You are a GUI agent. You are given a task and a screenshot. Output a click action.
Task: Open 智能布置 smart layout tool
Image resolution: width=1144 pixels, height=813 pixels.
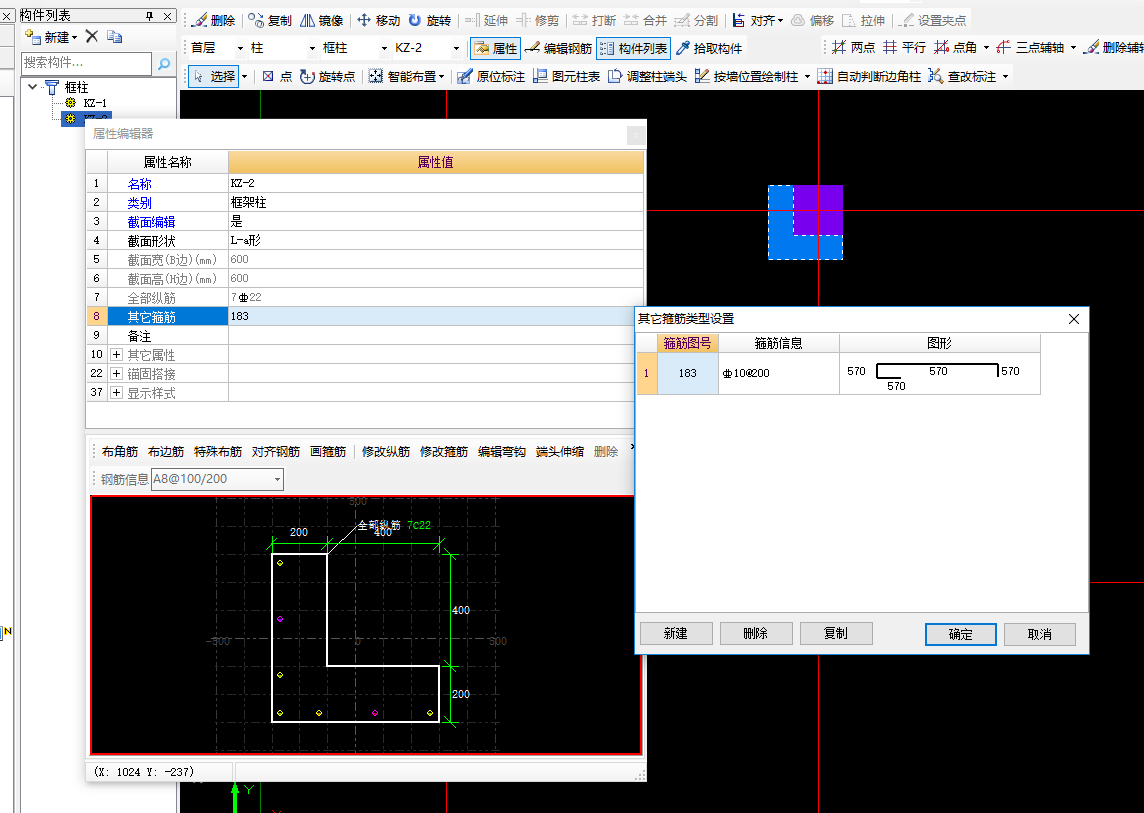click(406, 76)
